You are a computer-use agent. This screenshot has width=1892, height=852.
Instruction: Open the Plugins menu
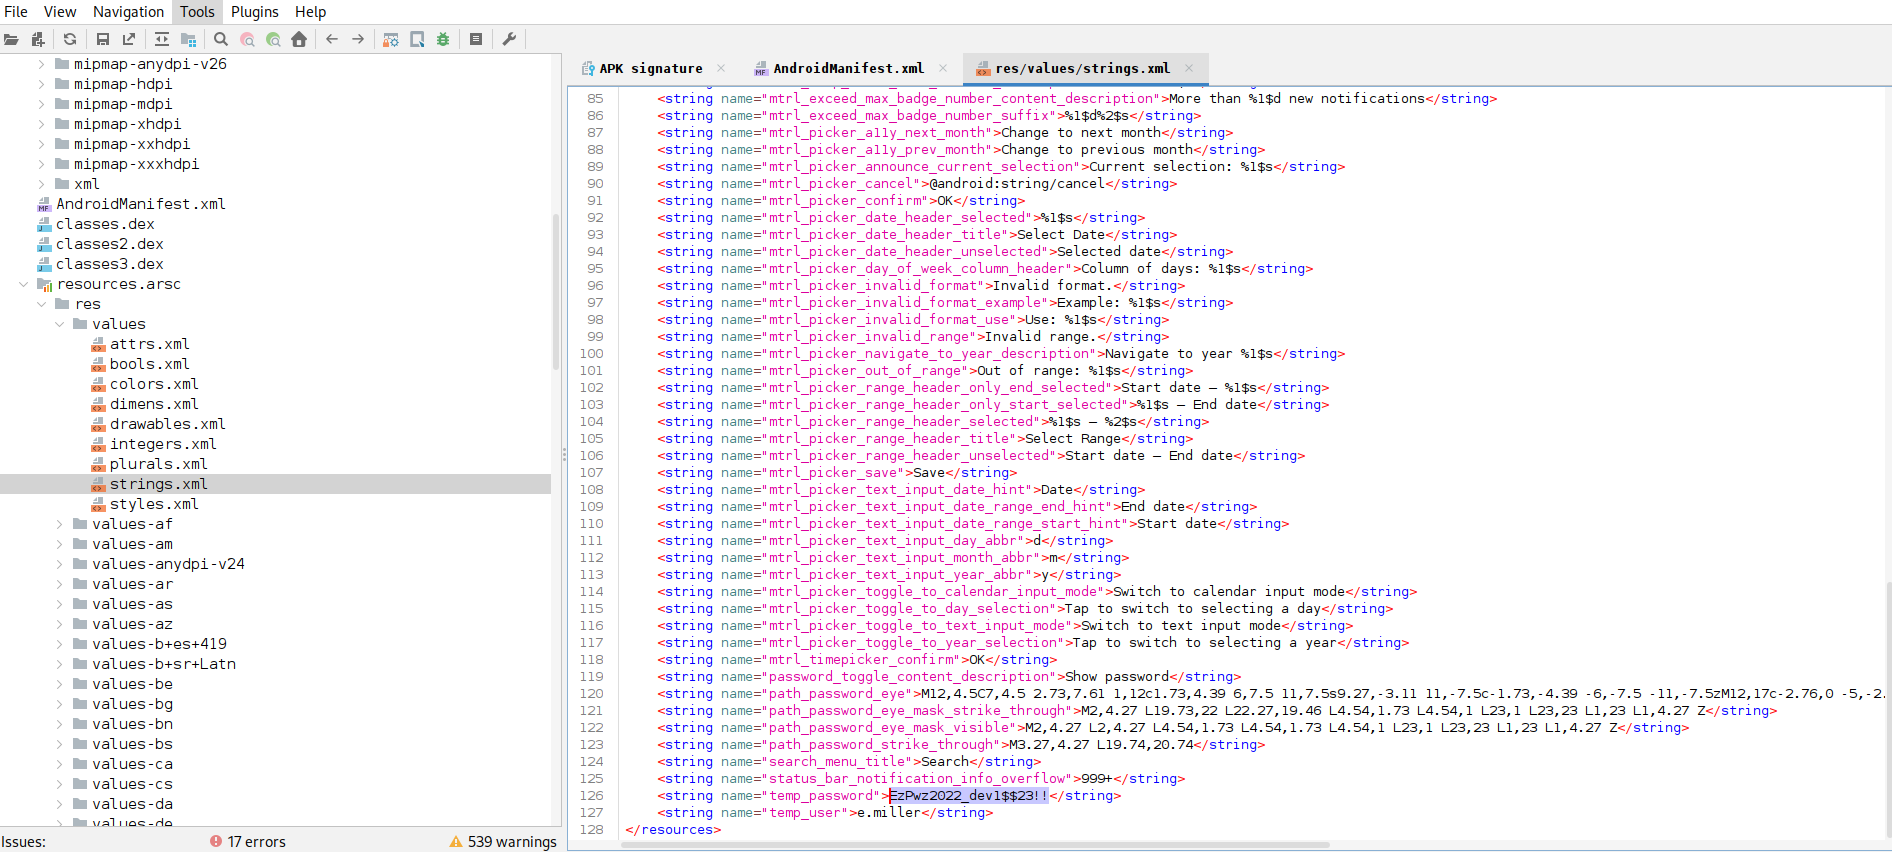255,12
